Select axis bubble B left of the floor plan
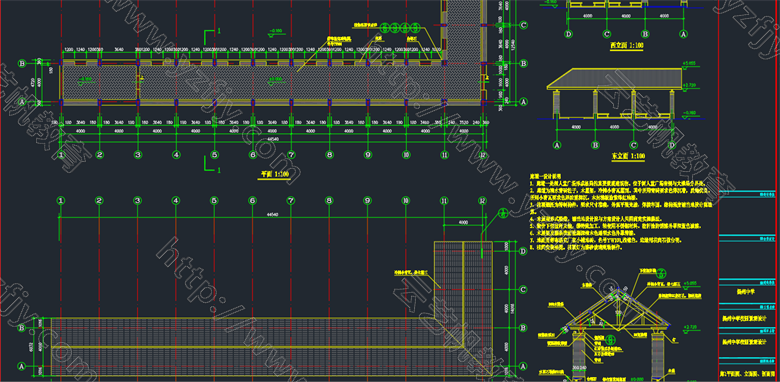 (22, 63)
